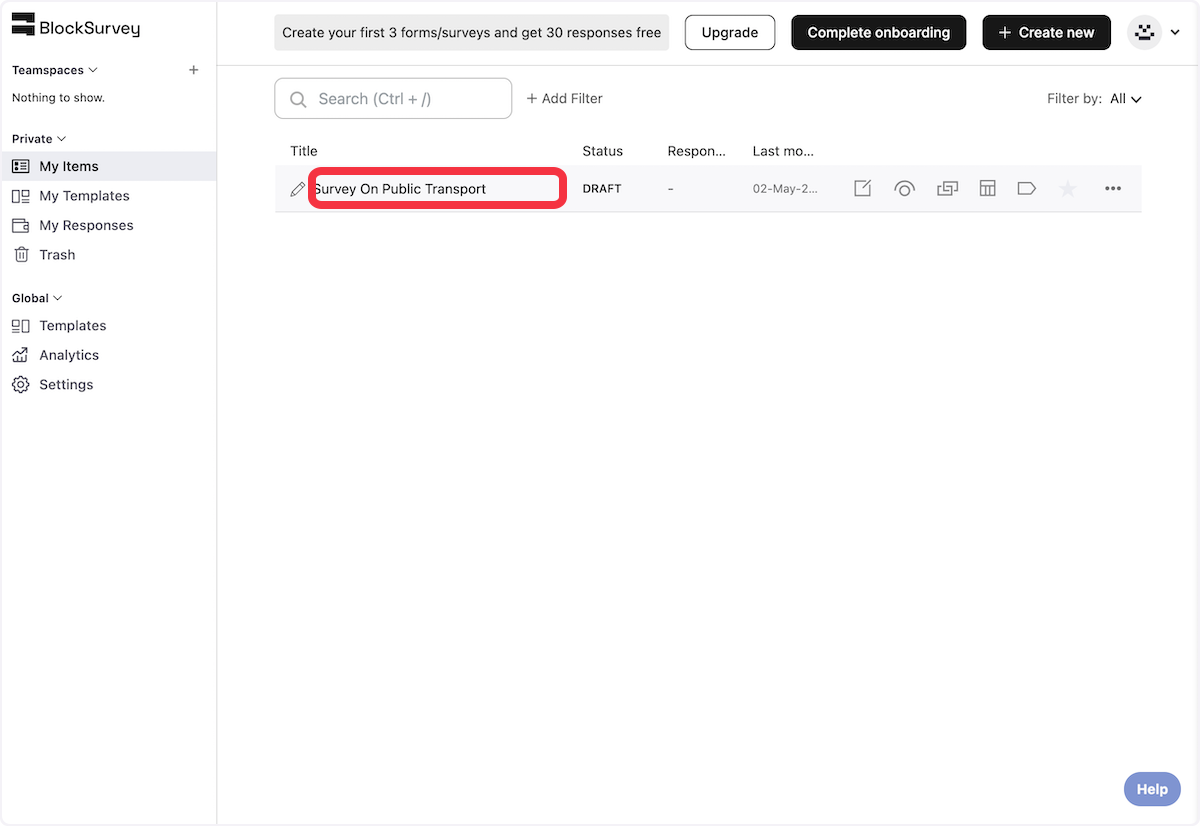Preview the survey using the eye icon
Screen dimensions: 1200x826
pos(904,188)
